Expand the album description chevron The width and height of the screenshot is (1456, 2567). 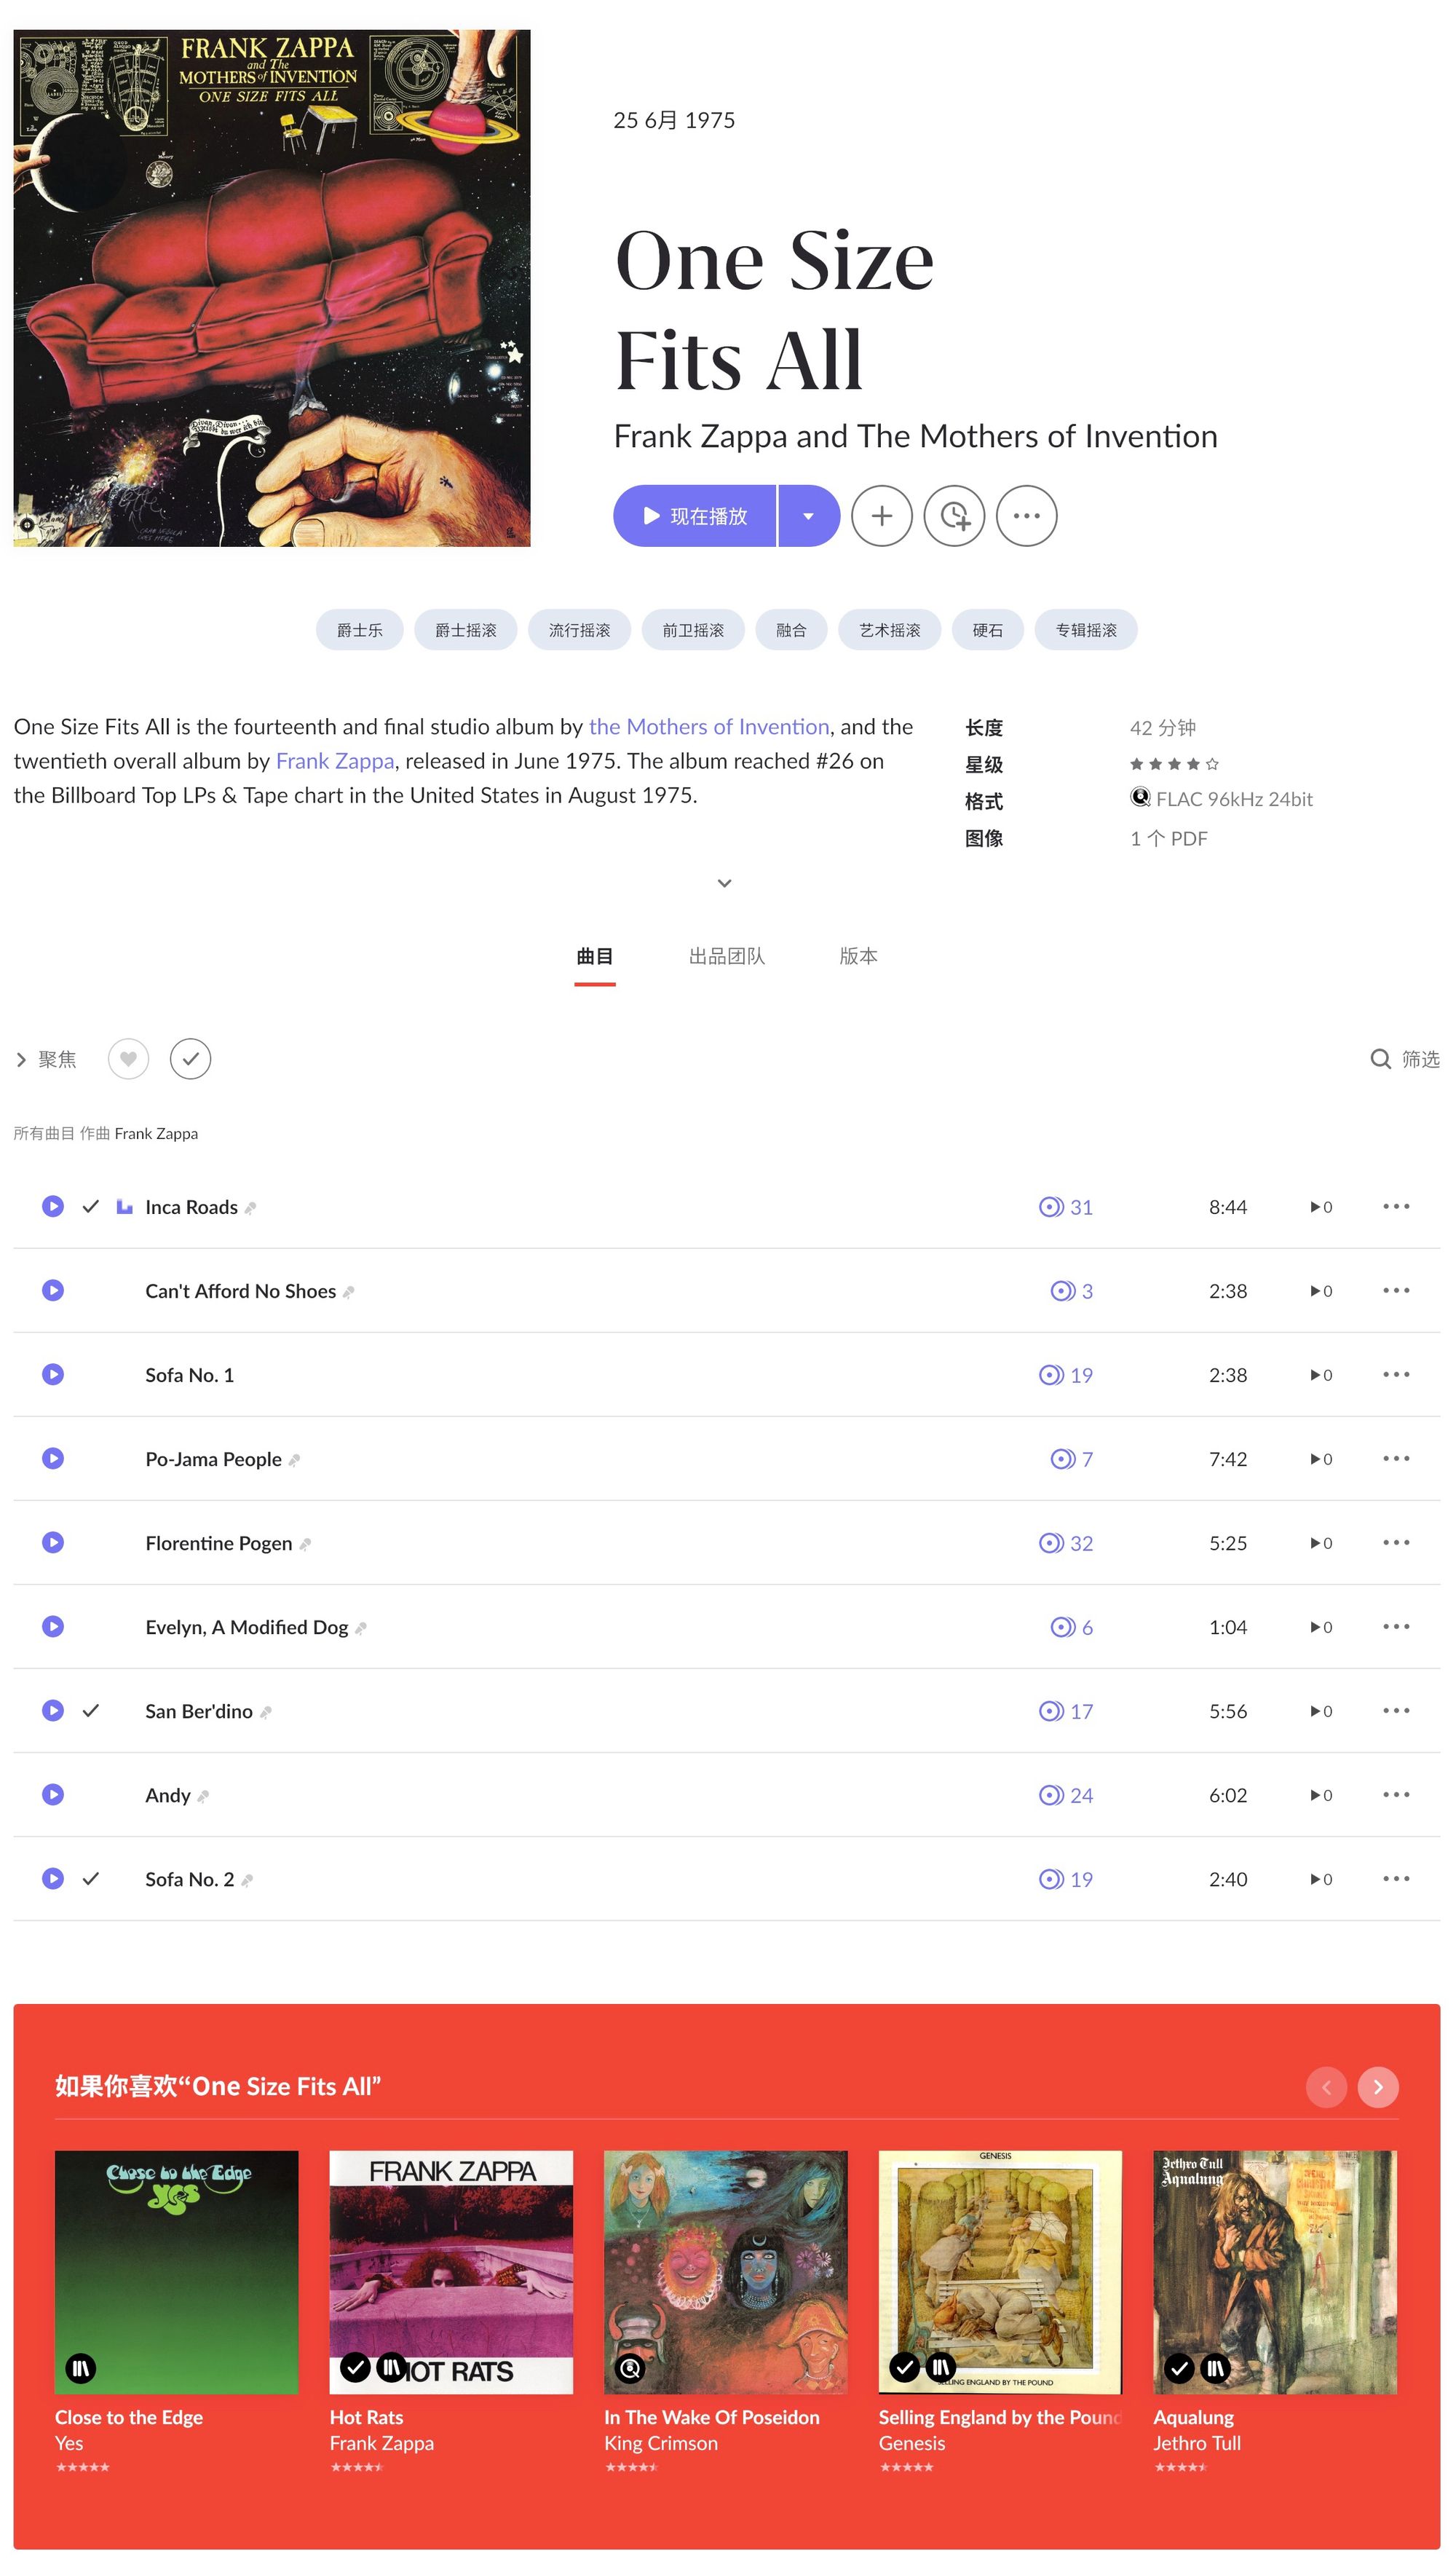[x=725, y=883]
